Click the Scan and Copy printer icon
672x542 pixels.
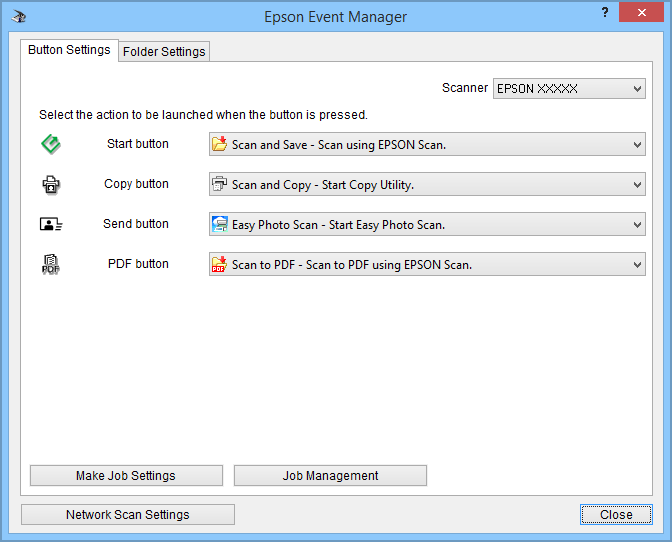coord(219,184)
